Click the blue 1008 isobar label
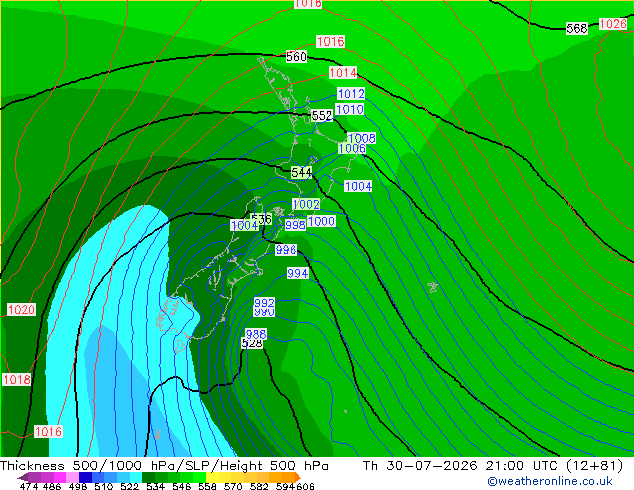This screenshot has width=634, height=490. tap(362, 138)
